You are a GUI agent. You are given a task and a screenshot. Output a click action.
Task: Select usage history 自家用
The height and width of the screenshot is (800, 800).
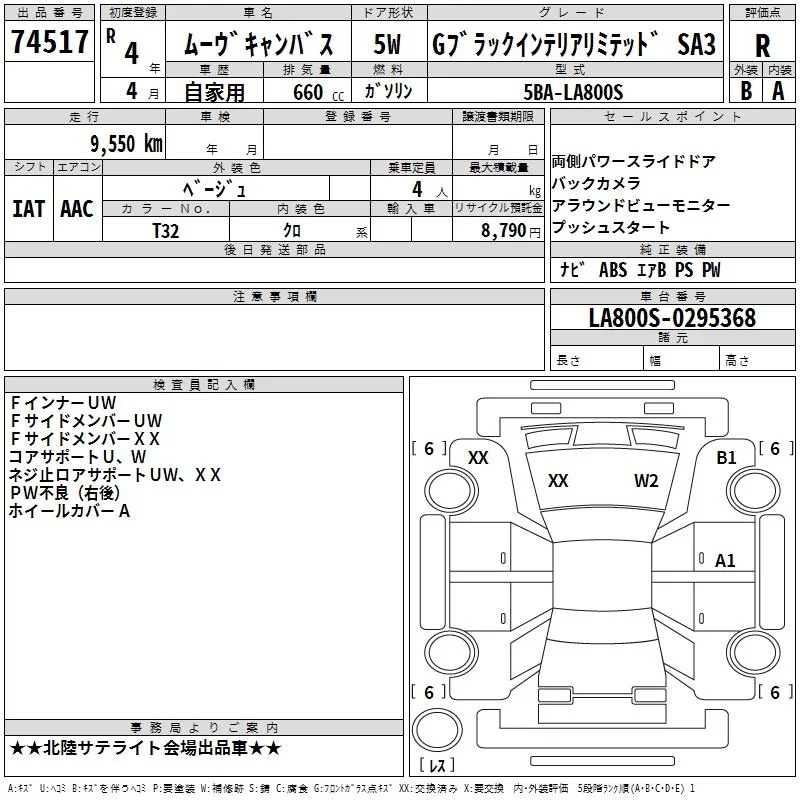pos(214,92)
